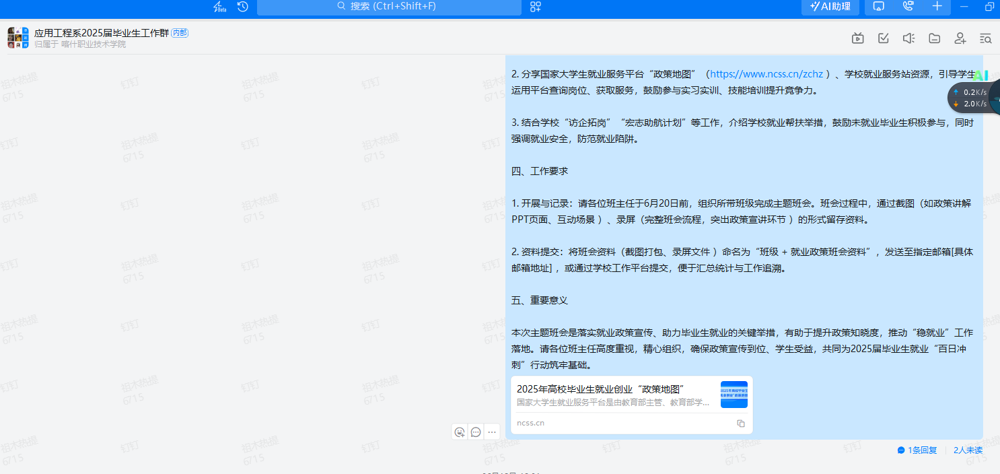Open the group live broadcast icon

coord(858,39)
